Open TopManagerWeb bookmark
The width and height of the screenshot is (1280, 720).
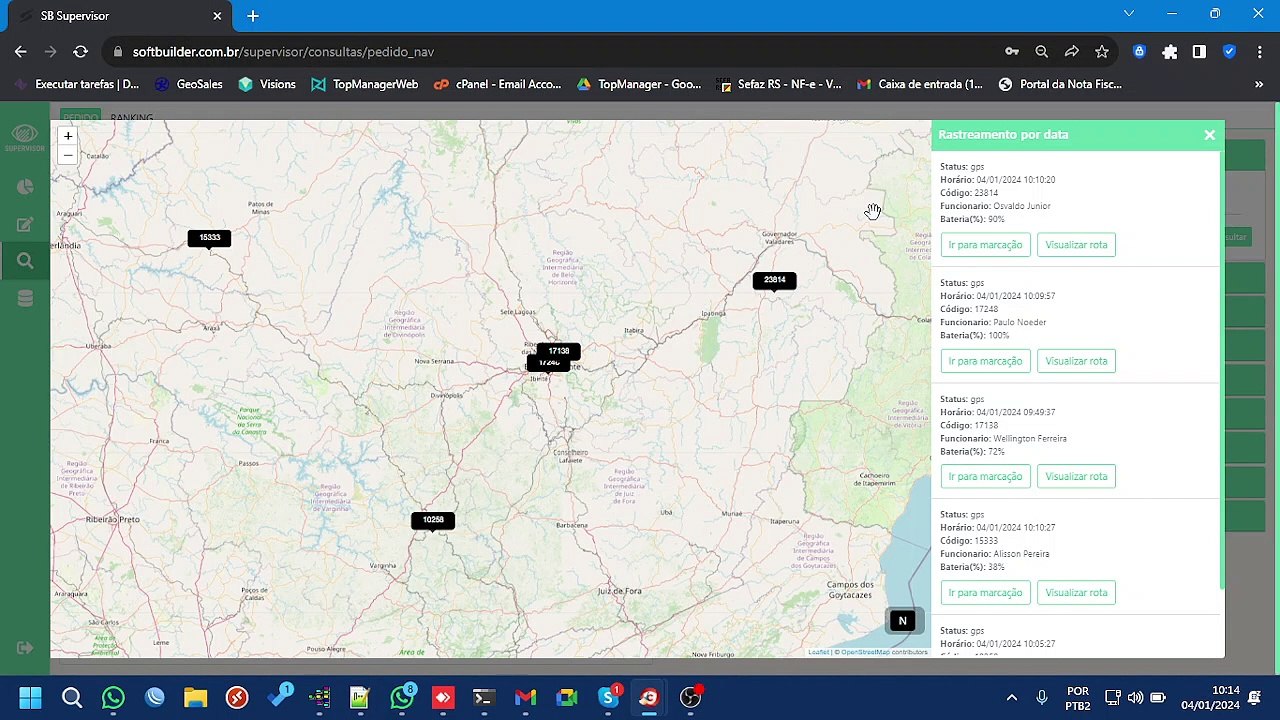point(365,84)
